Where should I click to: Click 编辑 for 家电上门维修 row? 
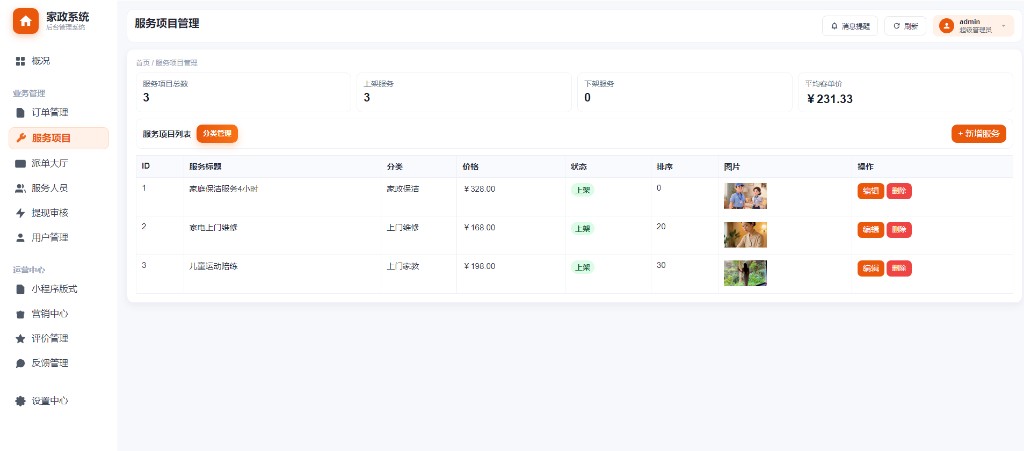tap(871, 230)
